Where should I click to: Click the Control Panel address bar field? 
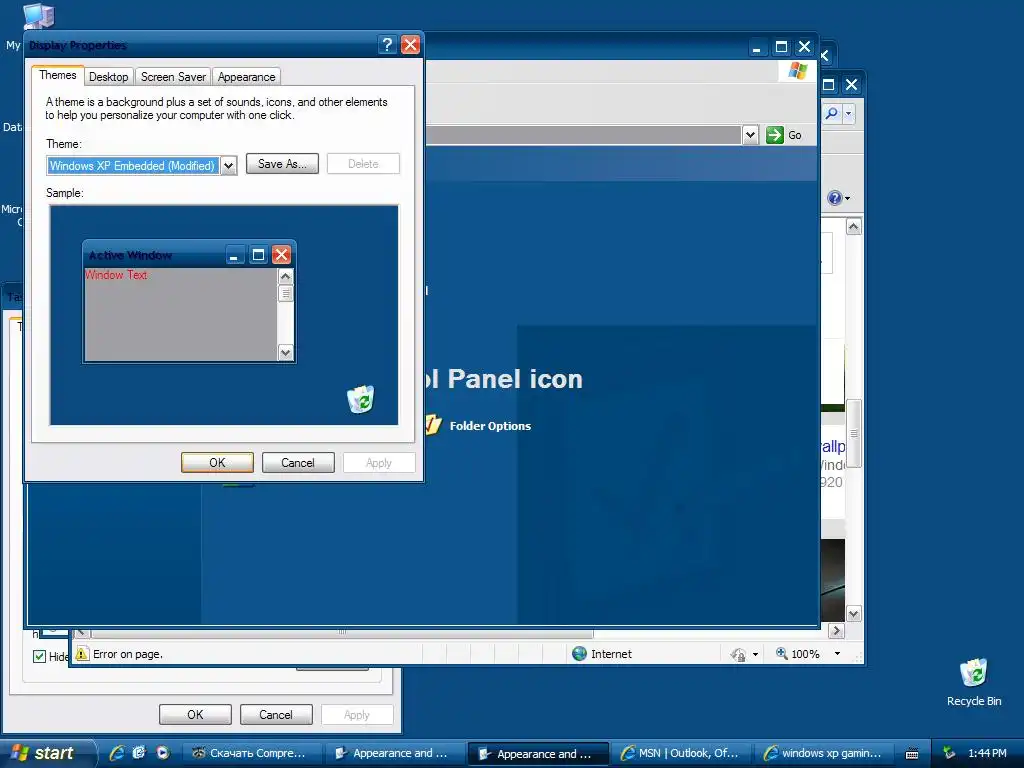pos(583,135)
